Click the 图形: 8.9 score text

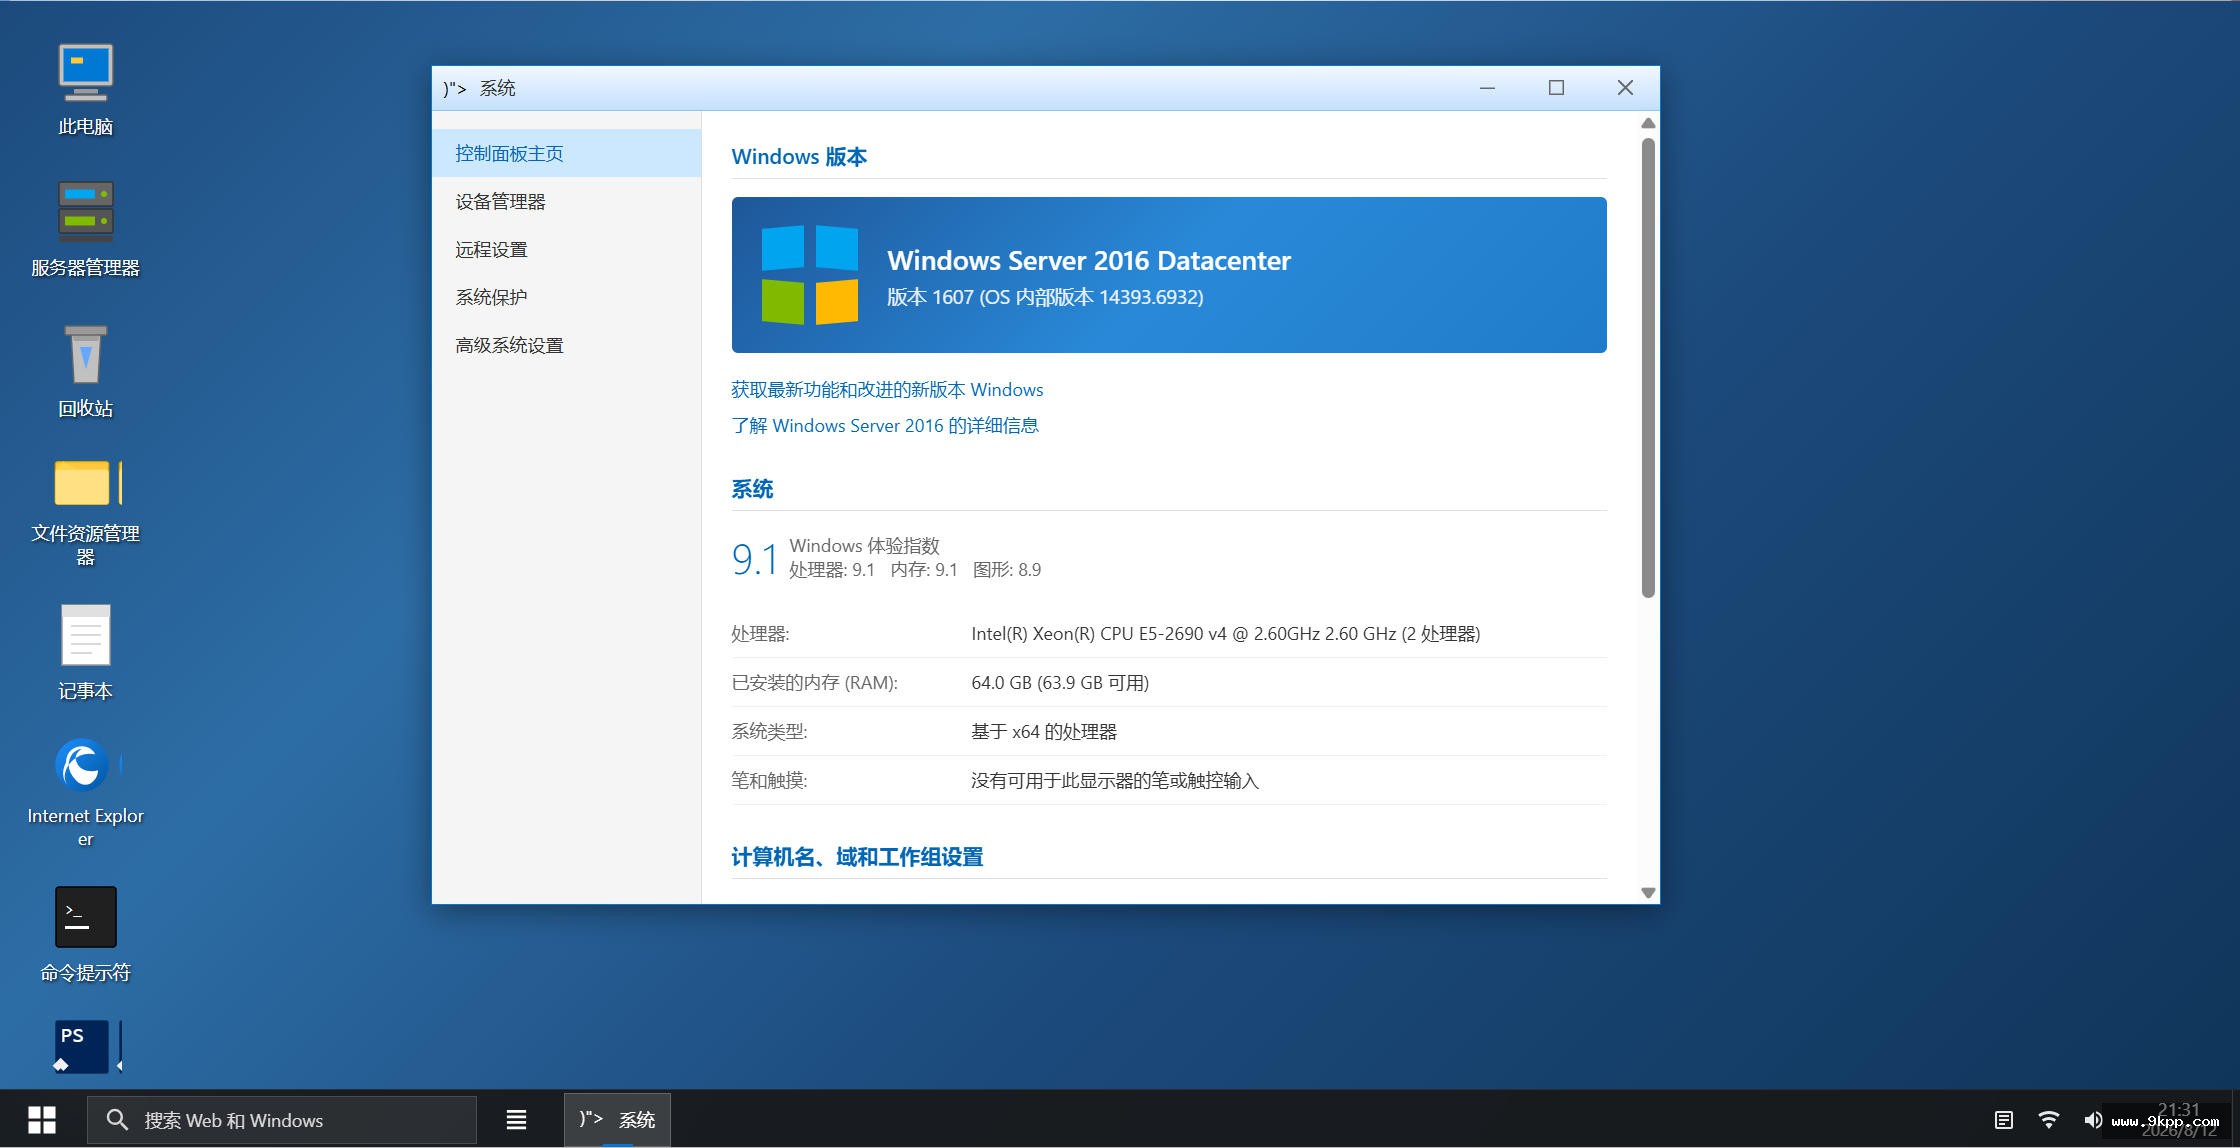(1007, 570)
